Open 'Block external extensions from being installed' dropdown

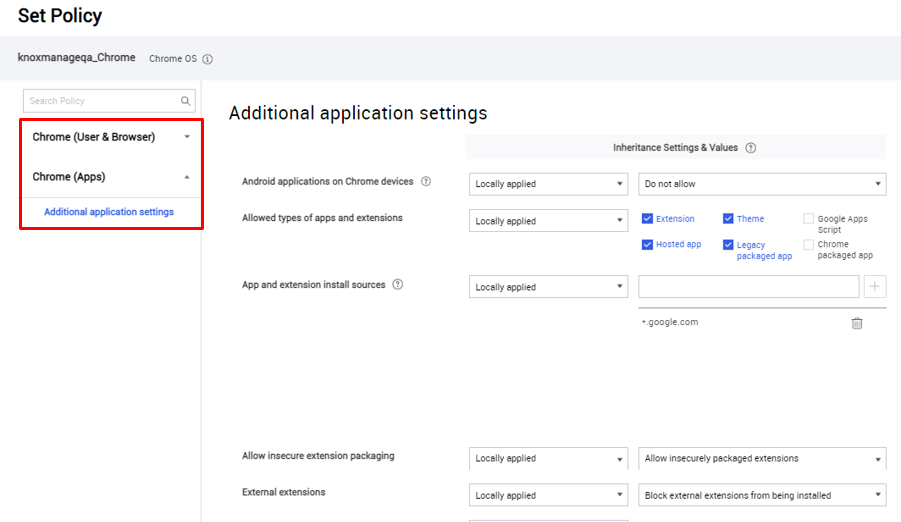pyautogui.click(x=762, y=496)
